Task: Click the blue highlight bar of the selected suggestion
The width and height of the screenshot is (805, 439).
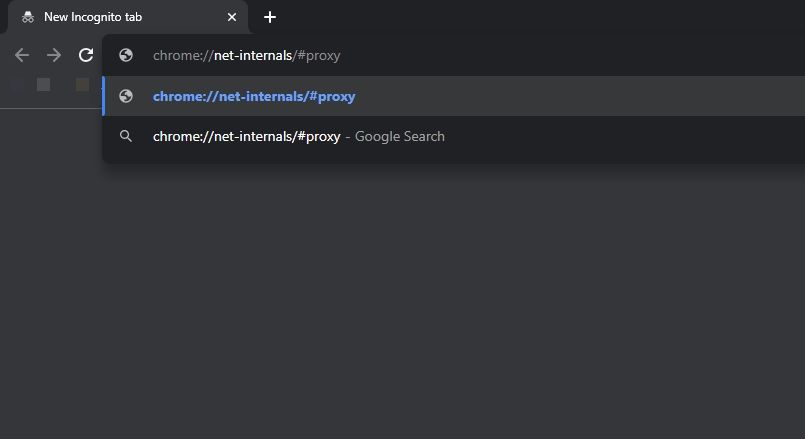Action: (103, 96)
